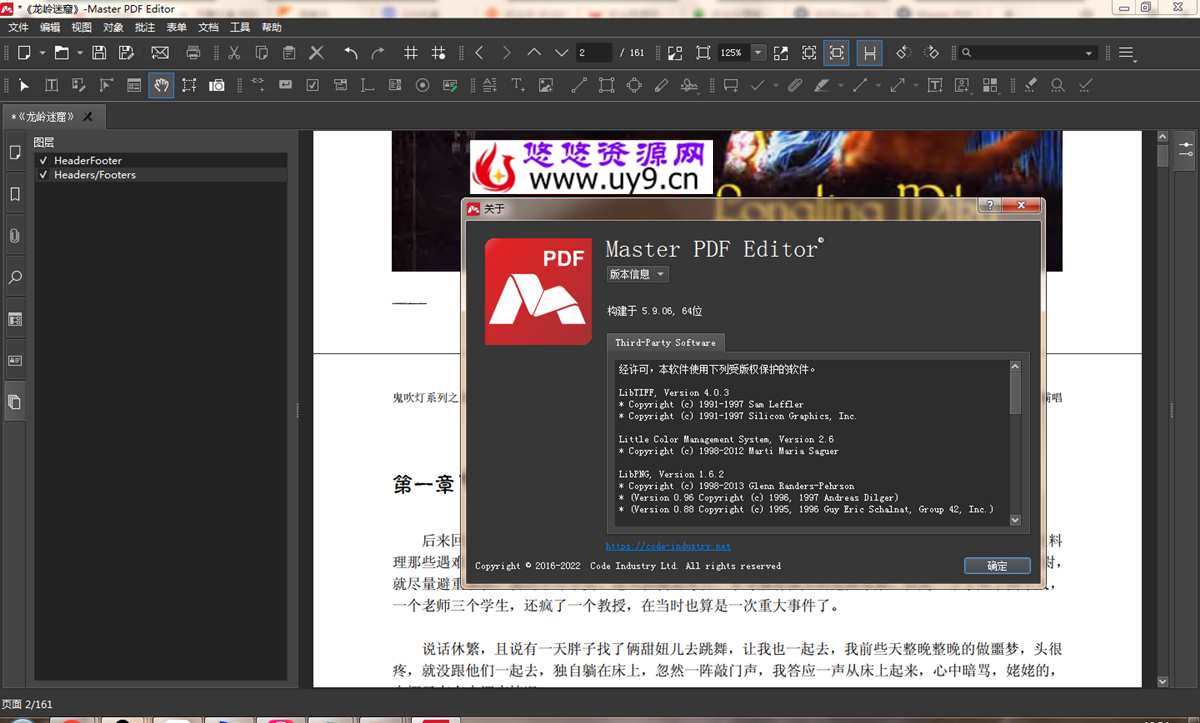Select the Edit Text tool
The height and width of the screenshot is (723, 1200).
(x=51, y=86)
